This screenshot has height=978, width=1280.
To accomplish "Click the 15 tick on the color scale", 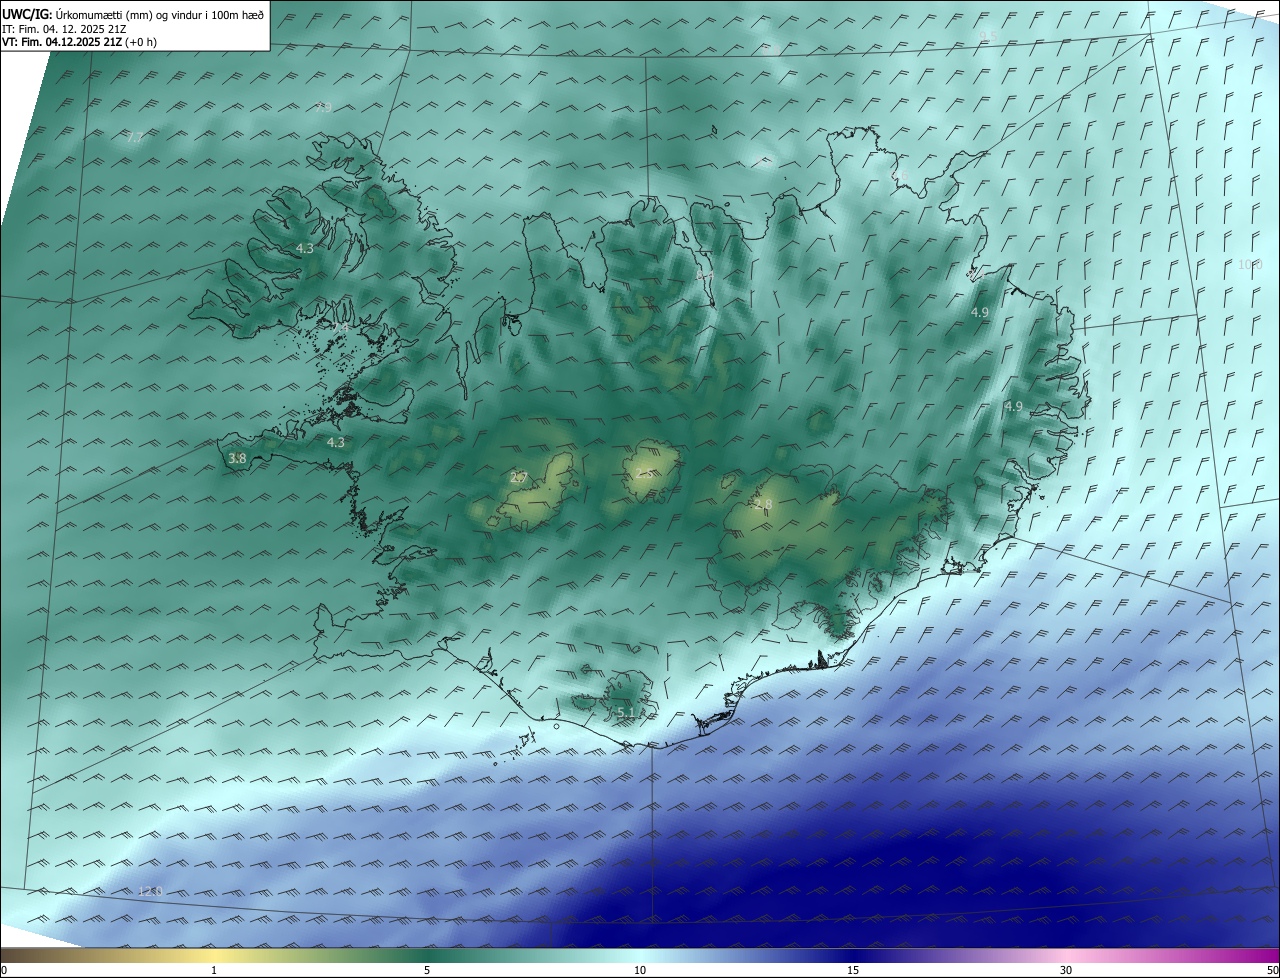I will pyautogui.click(x=853, y=970).
